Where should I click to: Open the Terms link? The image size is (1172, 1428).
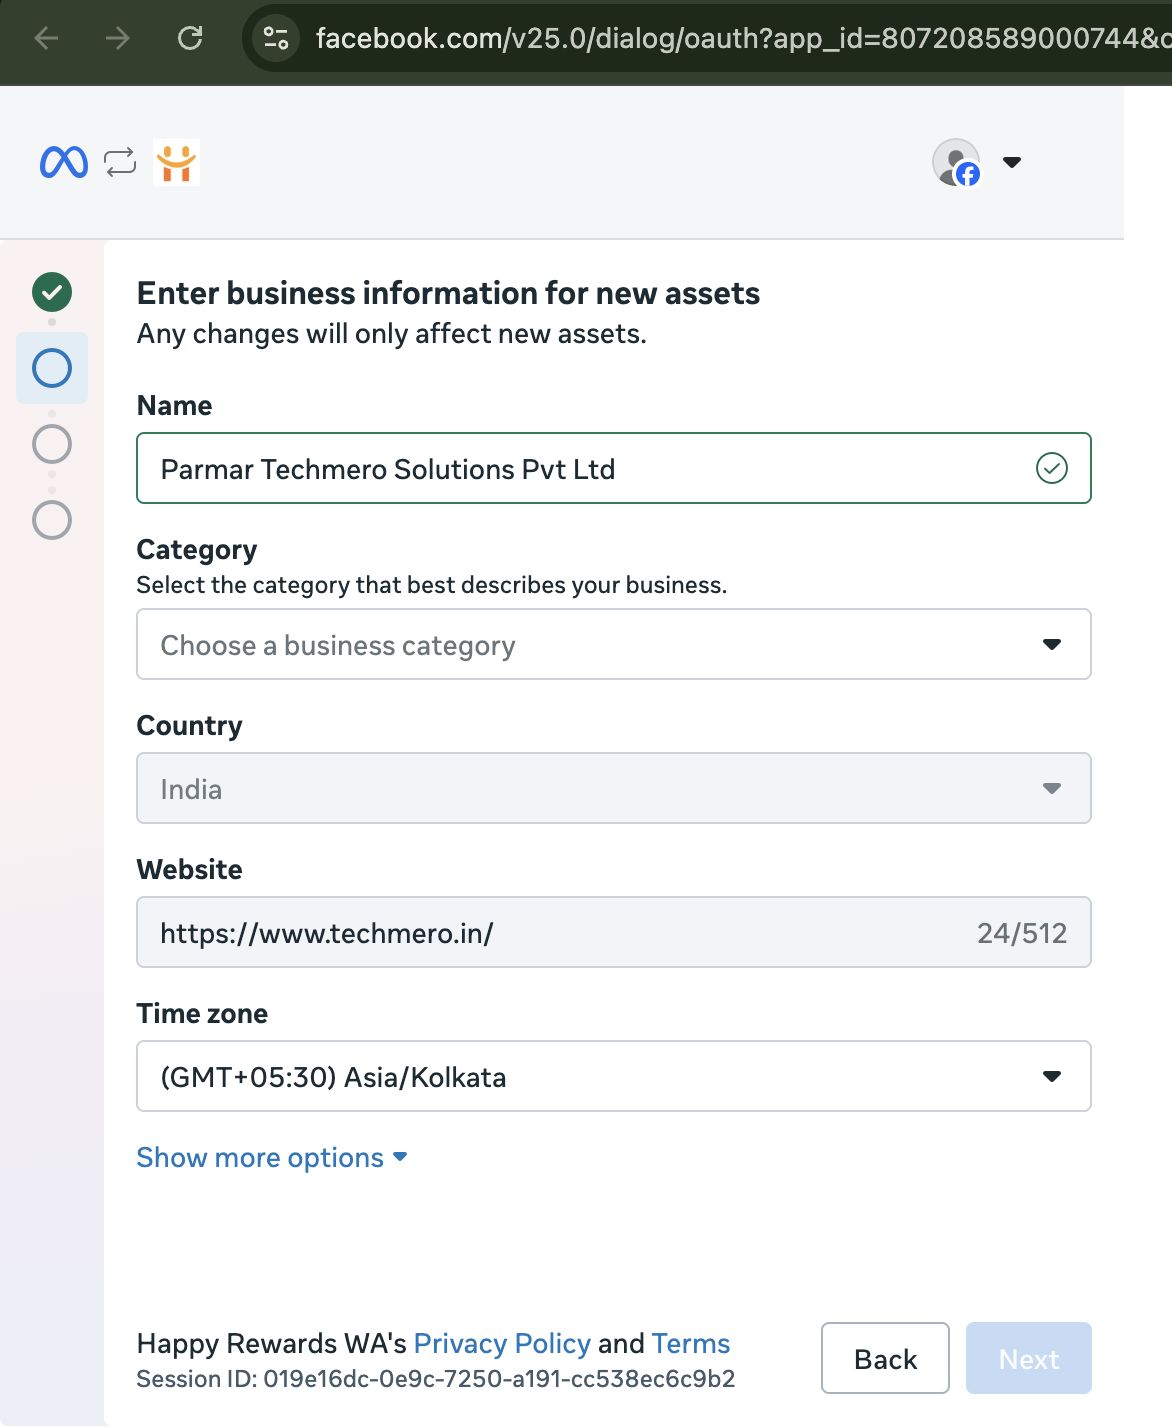691,1343
